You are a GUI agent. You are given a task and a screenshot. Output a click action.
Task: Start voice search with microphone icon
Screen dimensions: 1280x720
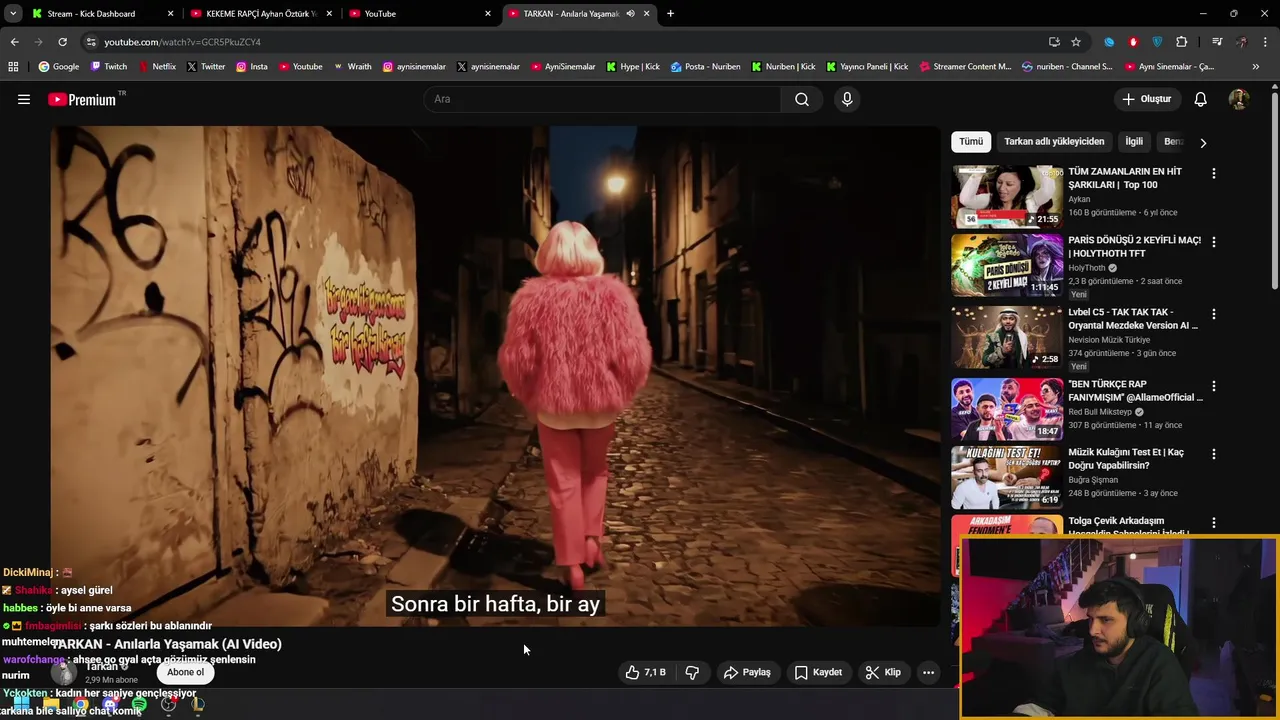point(847,99)
